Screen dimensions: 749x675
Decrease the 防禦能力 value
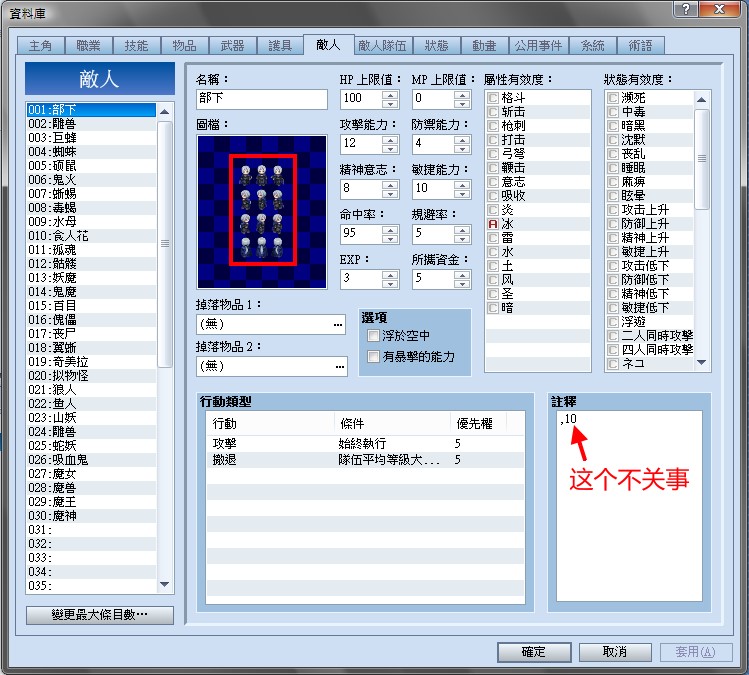[462, 149]
